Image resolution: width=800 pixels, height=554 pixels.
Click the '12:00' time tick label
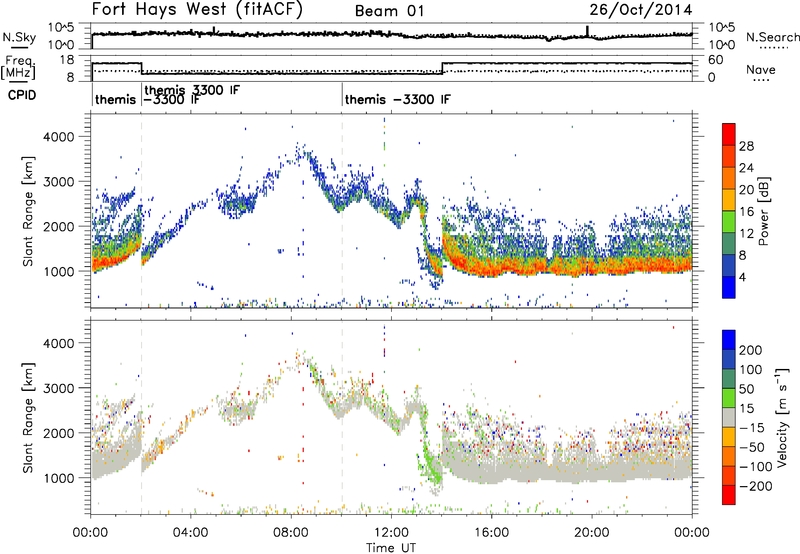click(391, 533)
